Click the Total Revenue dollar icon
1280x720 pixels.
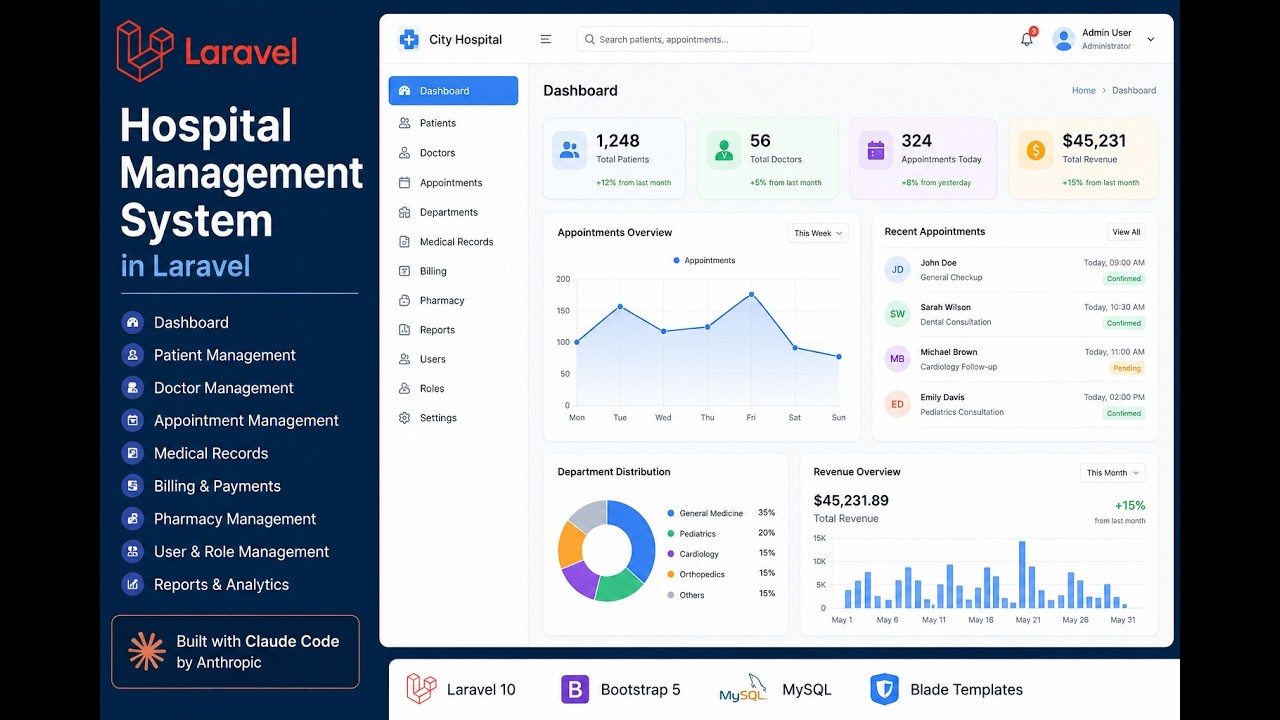(x=1036, y=150)
